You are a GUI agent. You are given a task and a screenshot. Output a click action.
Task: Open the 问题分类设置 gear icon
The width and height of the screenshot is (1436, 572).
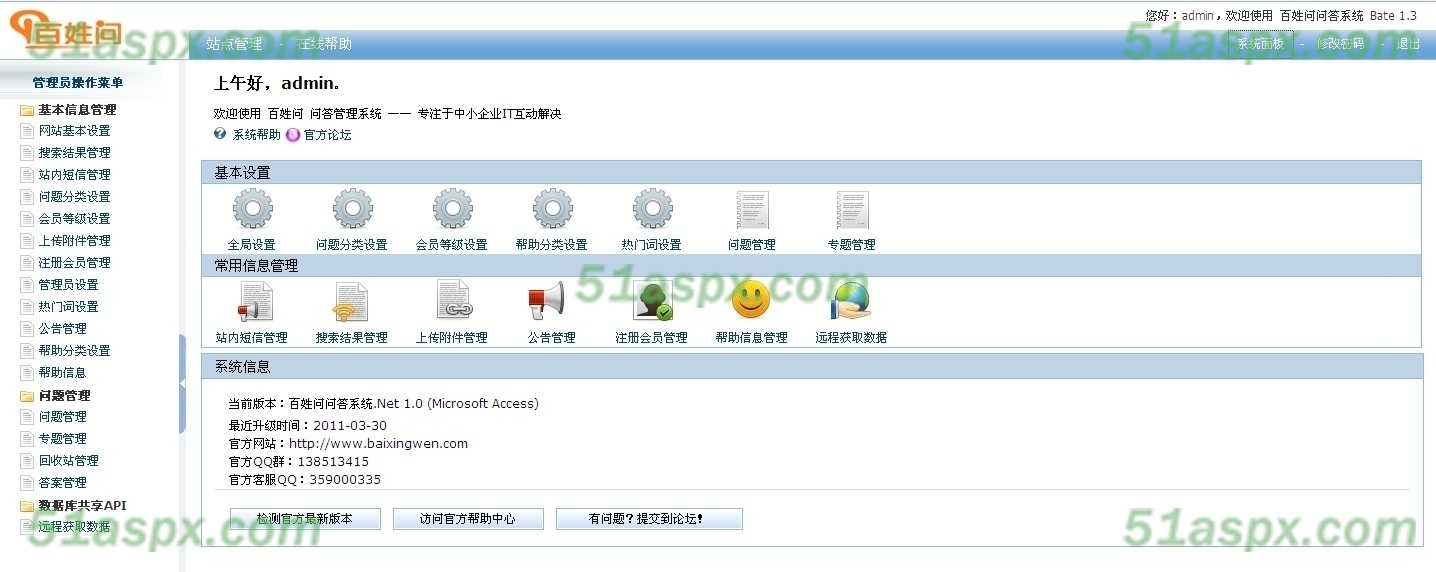click(x=352, y=209)
